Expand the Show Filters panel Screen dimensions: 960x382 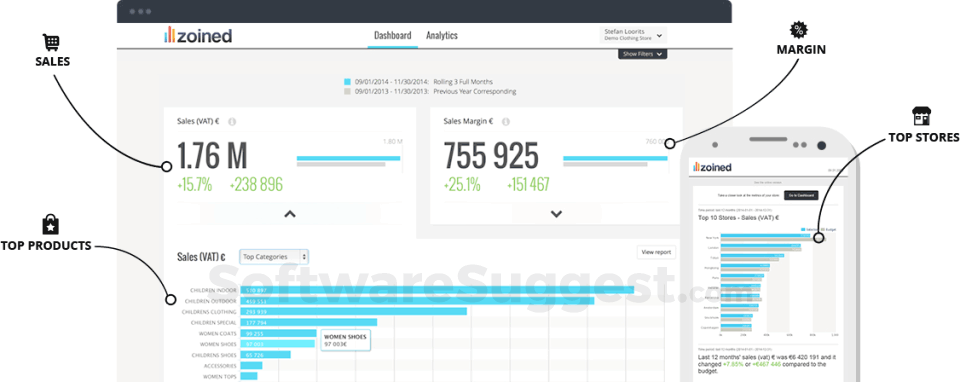coord(642,54)
